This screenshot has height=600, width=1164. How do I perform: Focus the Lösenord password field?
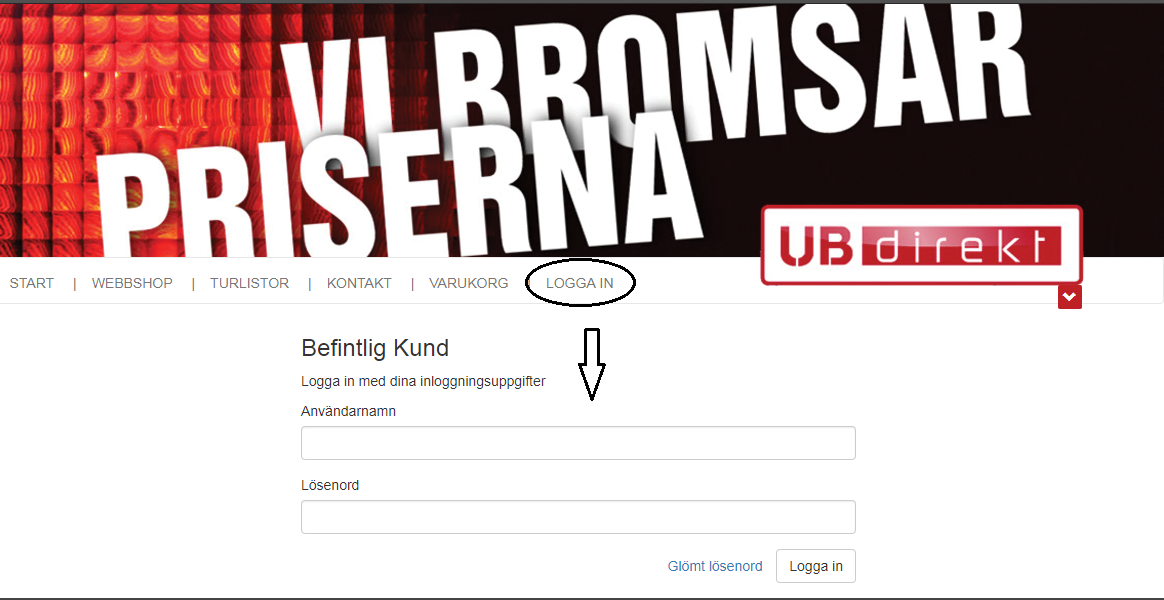coord(578,517)
